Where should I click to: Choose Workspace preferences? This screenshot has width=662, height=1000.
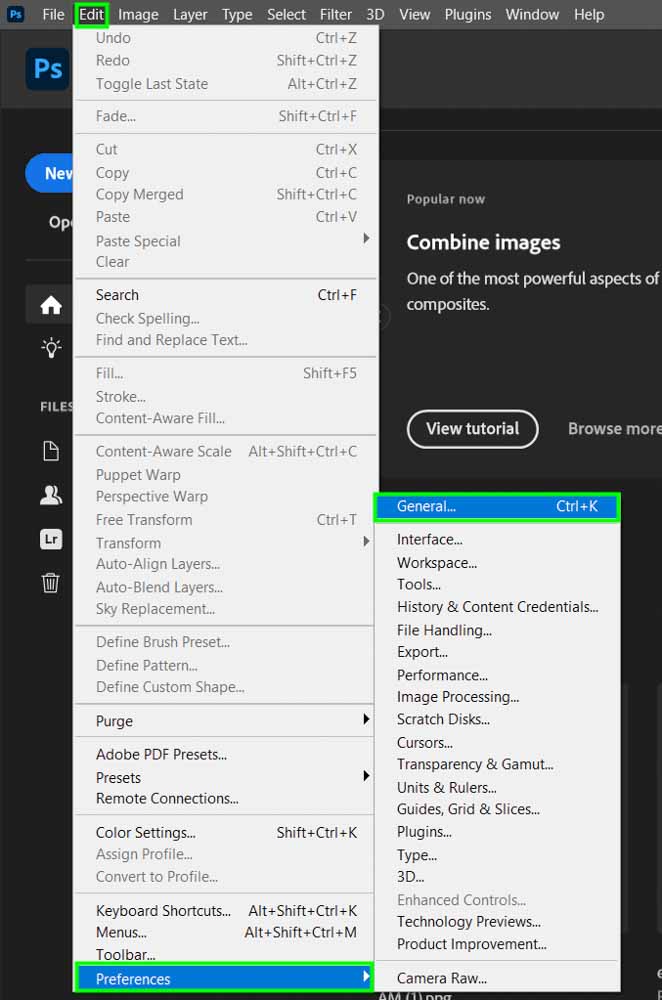click(x=497, y=562)
